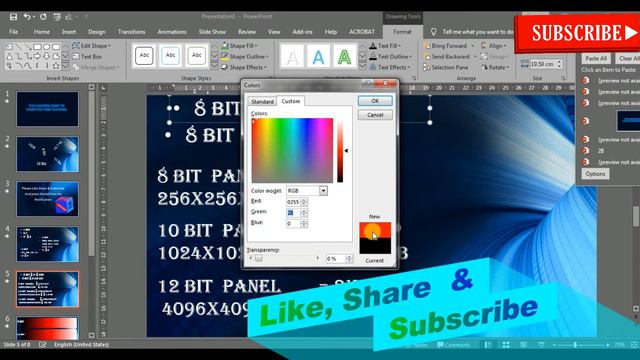This screenshot has height=360, width=640.
Task: Switch to the Animations ribbon tab
Action: pos(172,32)
